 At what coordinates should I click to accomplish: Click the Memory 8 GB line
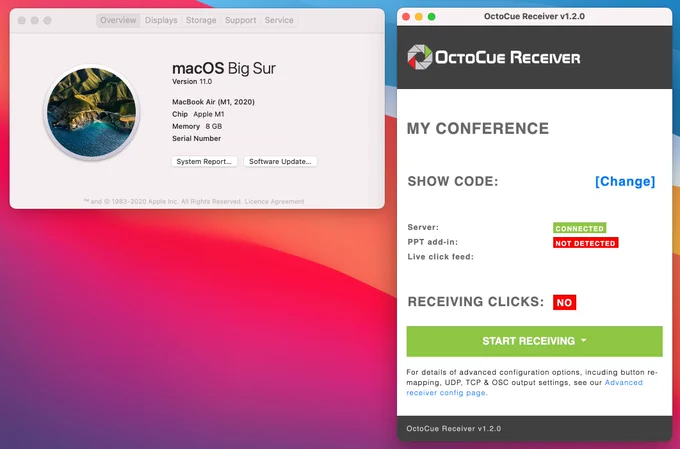click(x=197, y=126)
